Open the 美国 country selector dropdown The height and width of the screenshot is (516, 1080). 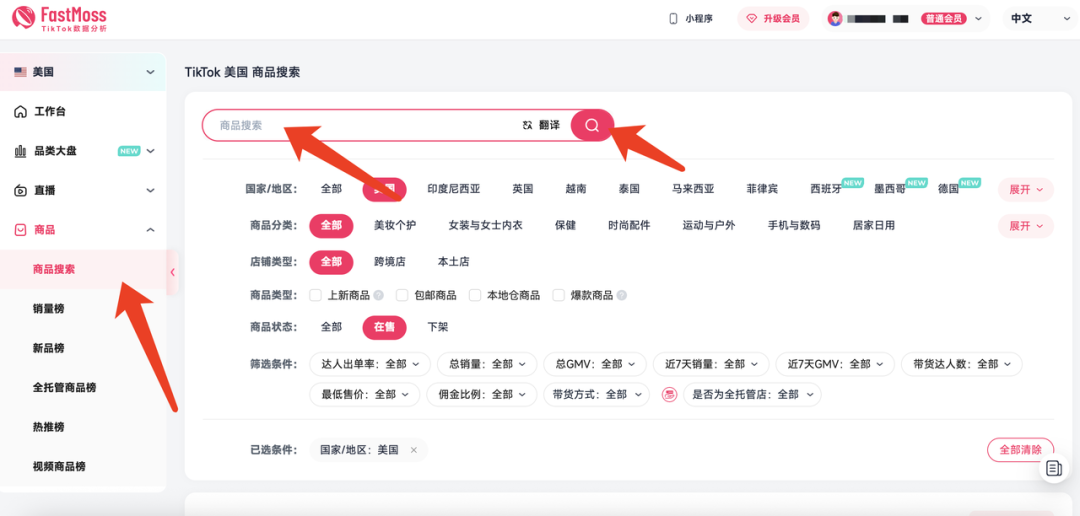[x=83, y=72]
